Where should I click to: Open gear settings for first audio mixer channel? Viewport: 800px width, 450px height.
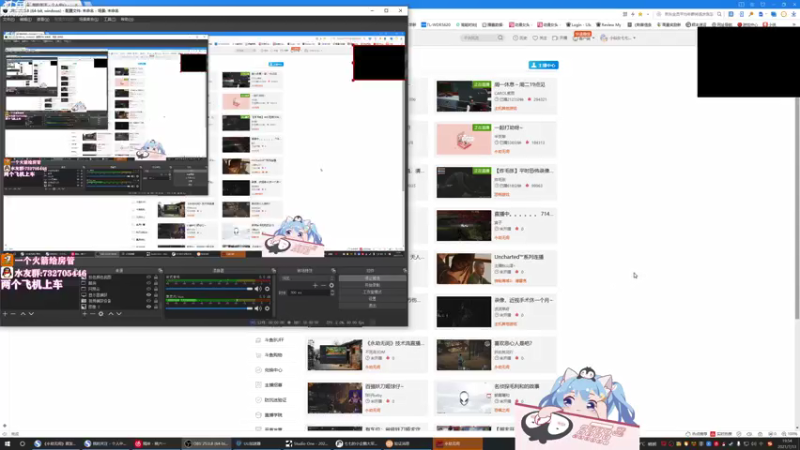point(267,289)
